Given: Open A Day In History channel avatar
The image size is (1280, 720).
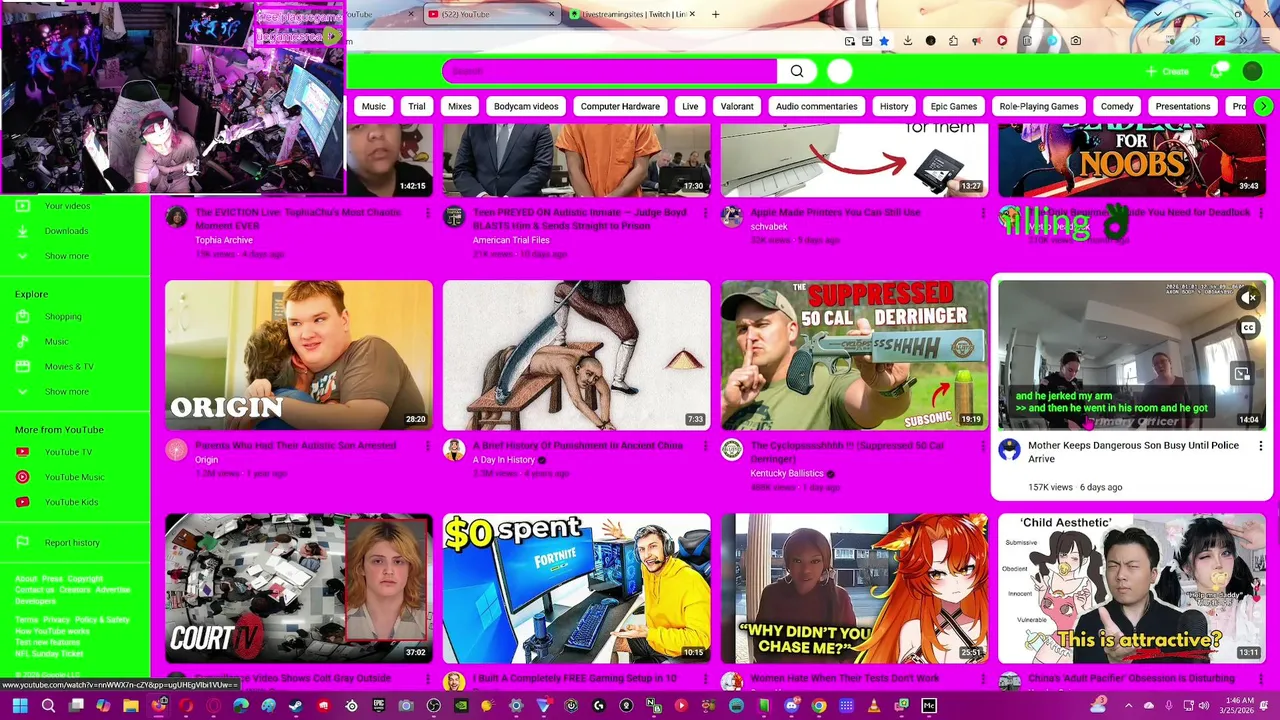Looking at the screenshot, I should 454,450.
